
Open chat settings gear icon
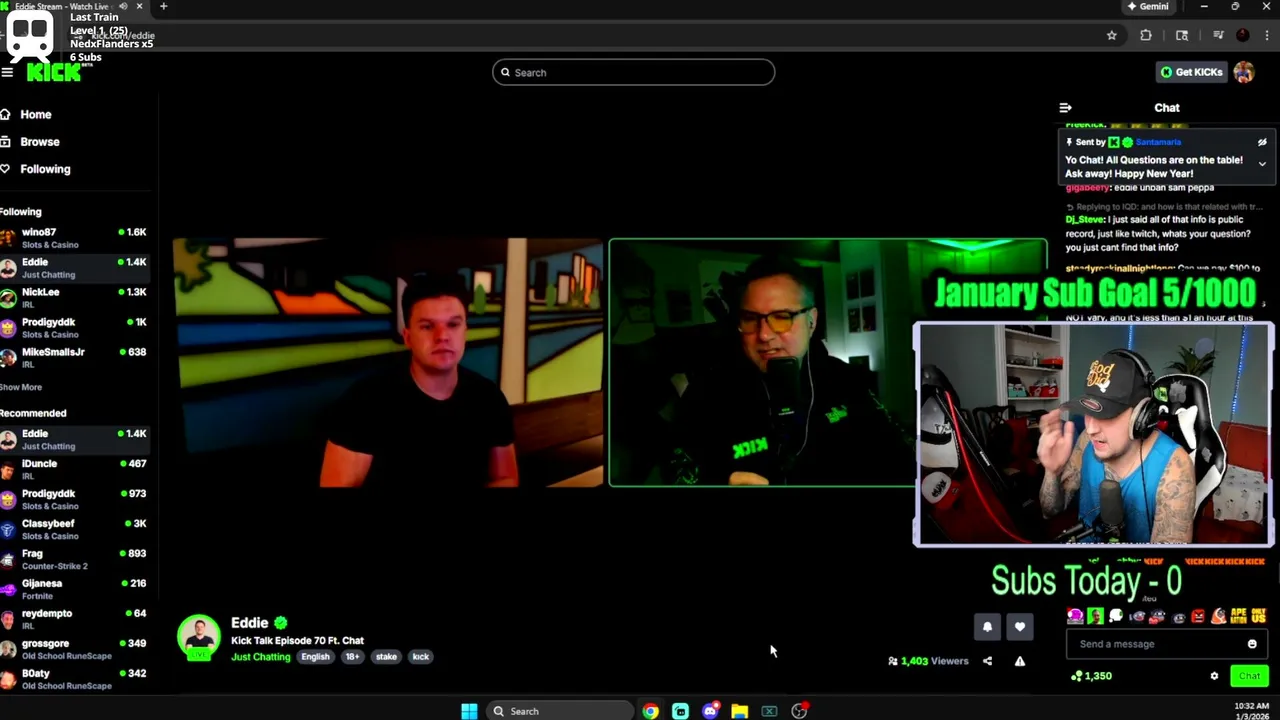click(1214, 676)
